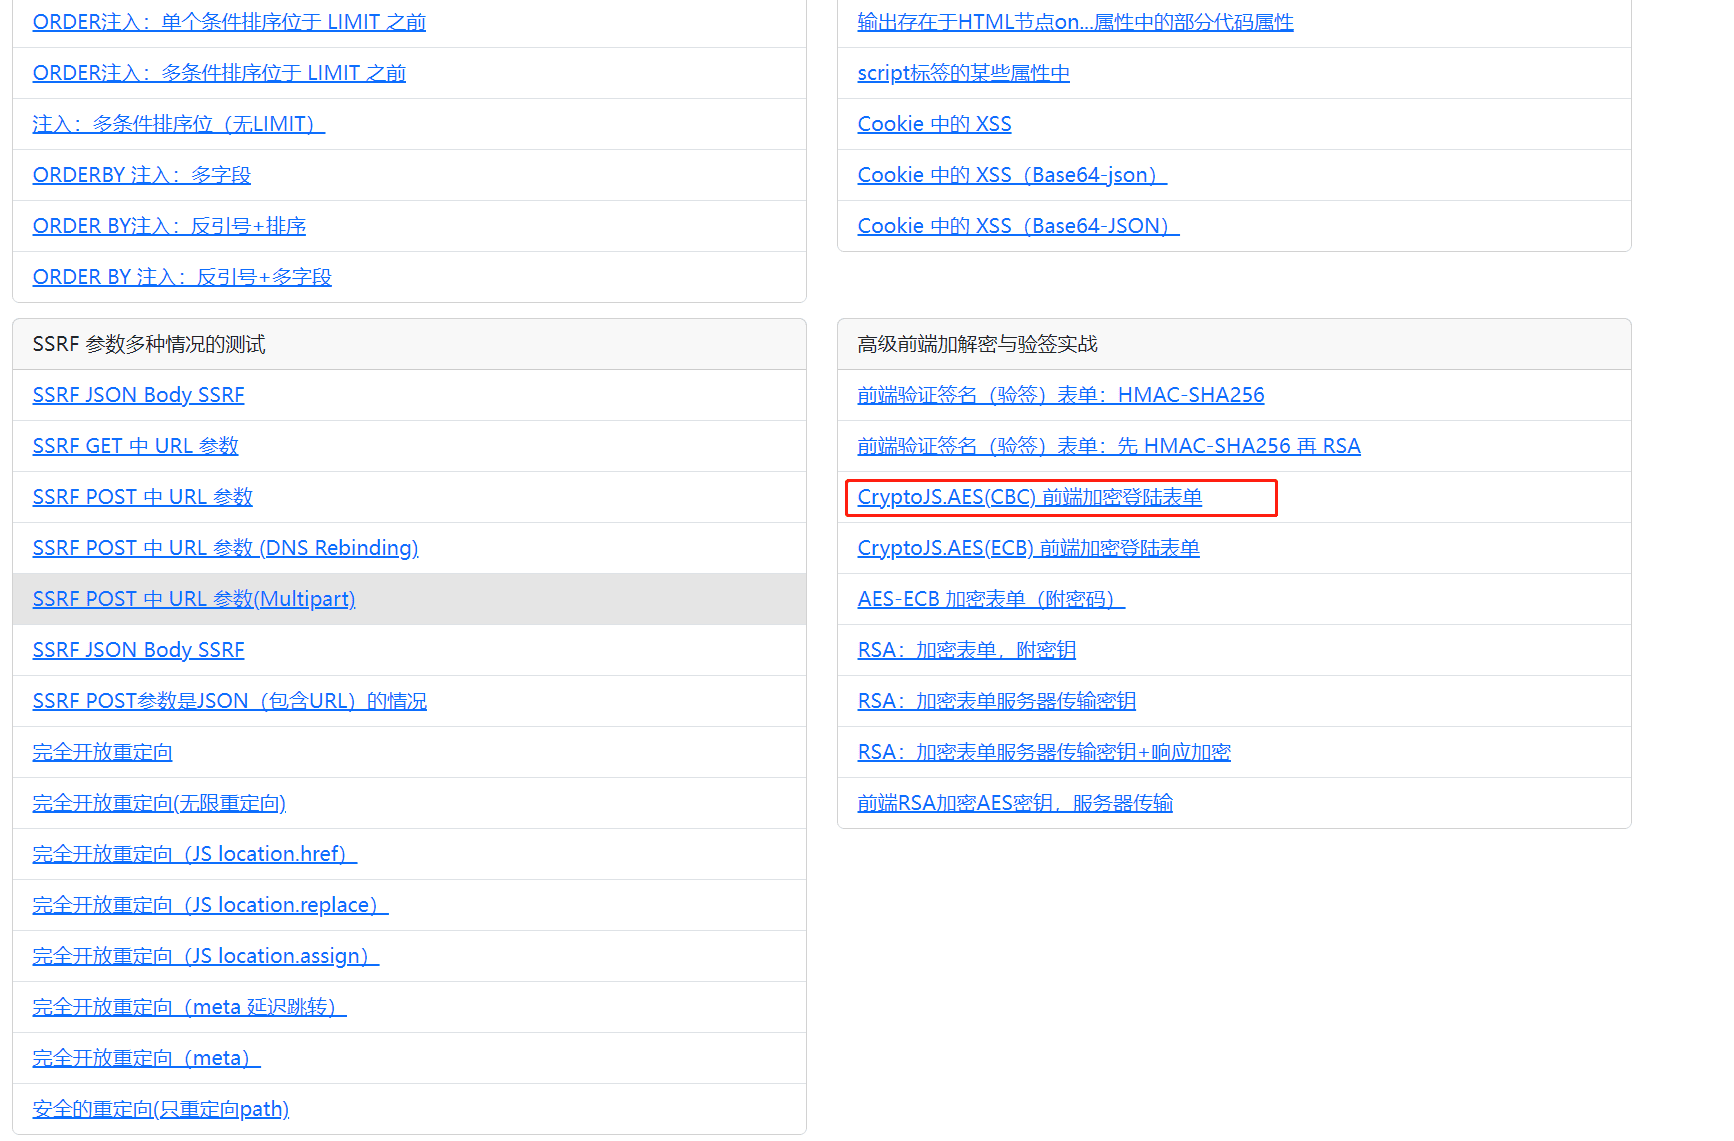Select the DNS Rebinding SSRF link
The width and height of the screenshot is (1734, 1141).
tap(225, 548)
